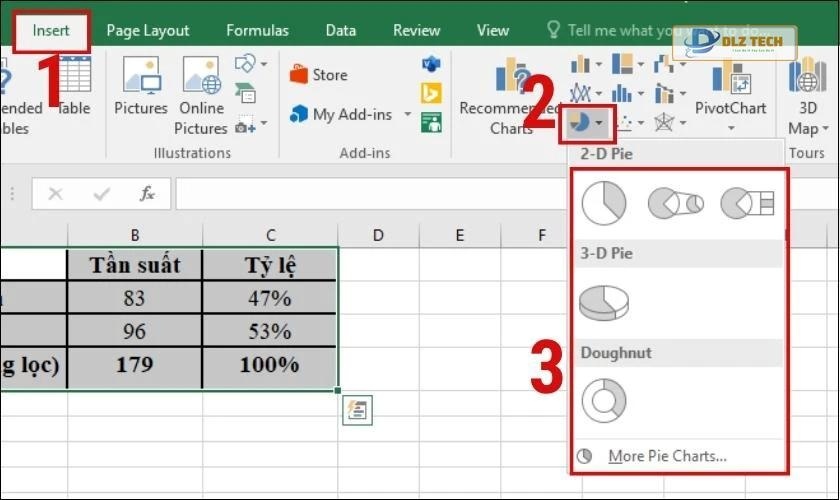Switch to the Page Layout tab

pos(148,30)
